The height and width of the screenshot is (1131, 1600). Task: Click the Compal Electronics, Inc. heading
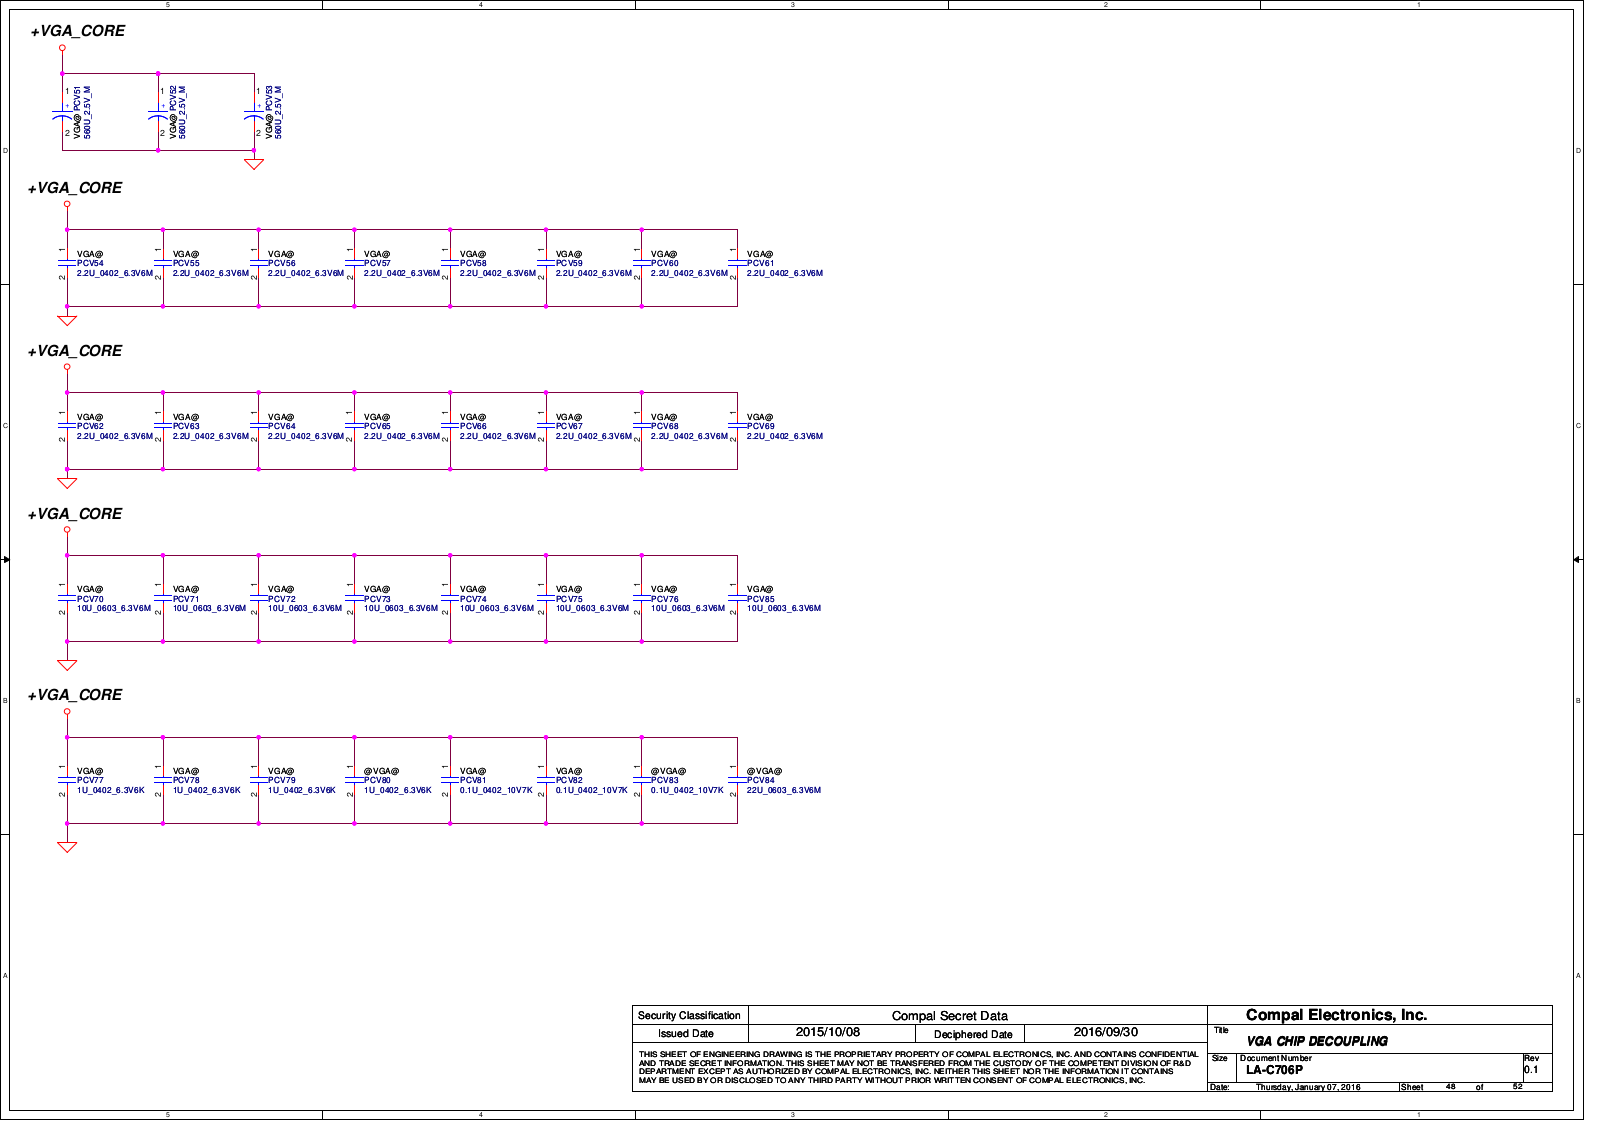pyautogui.click(x=1336, y=1015)
